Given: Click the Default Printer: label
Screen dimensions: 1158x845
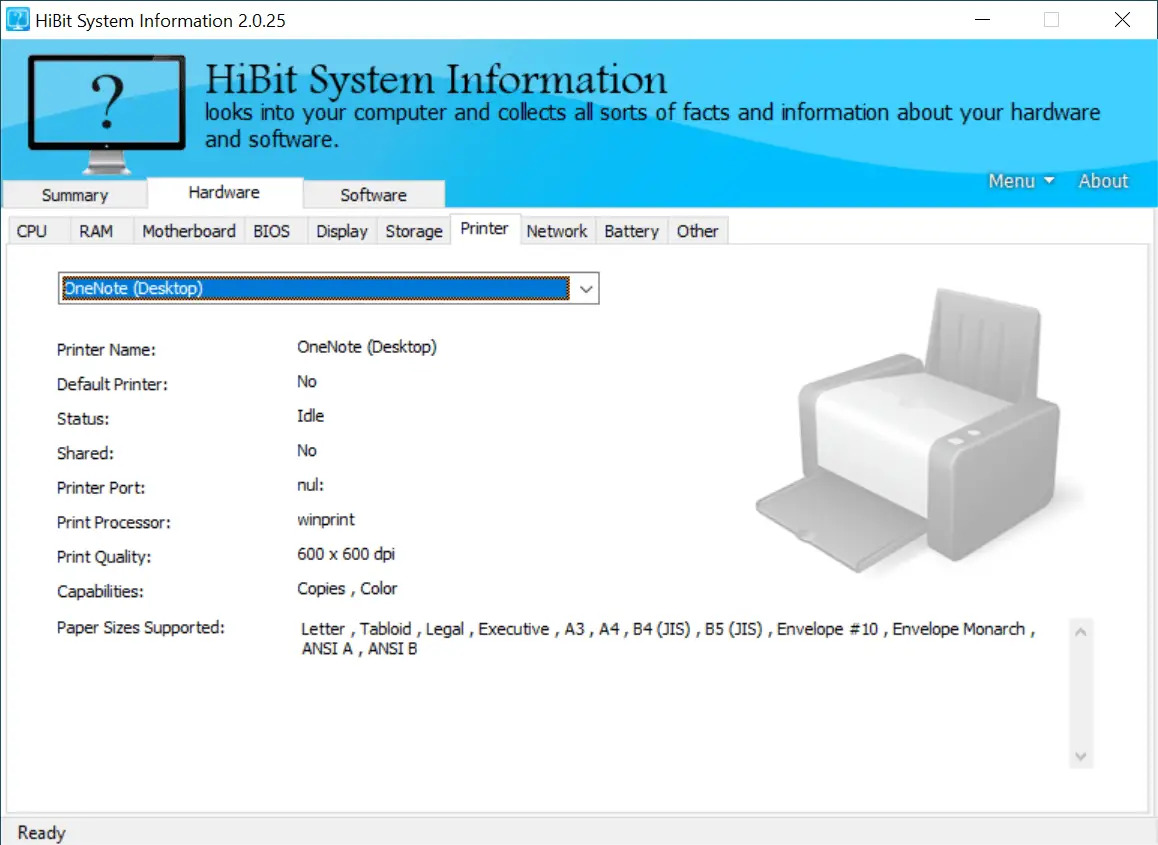Looking at the screenshot, I should tap(112, 384).
